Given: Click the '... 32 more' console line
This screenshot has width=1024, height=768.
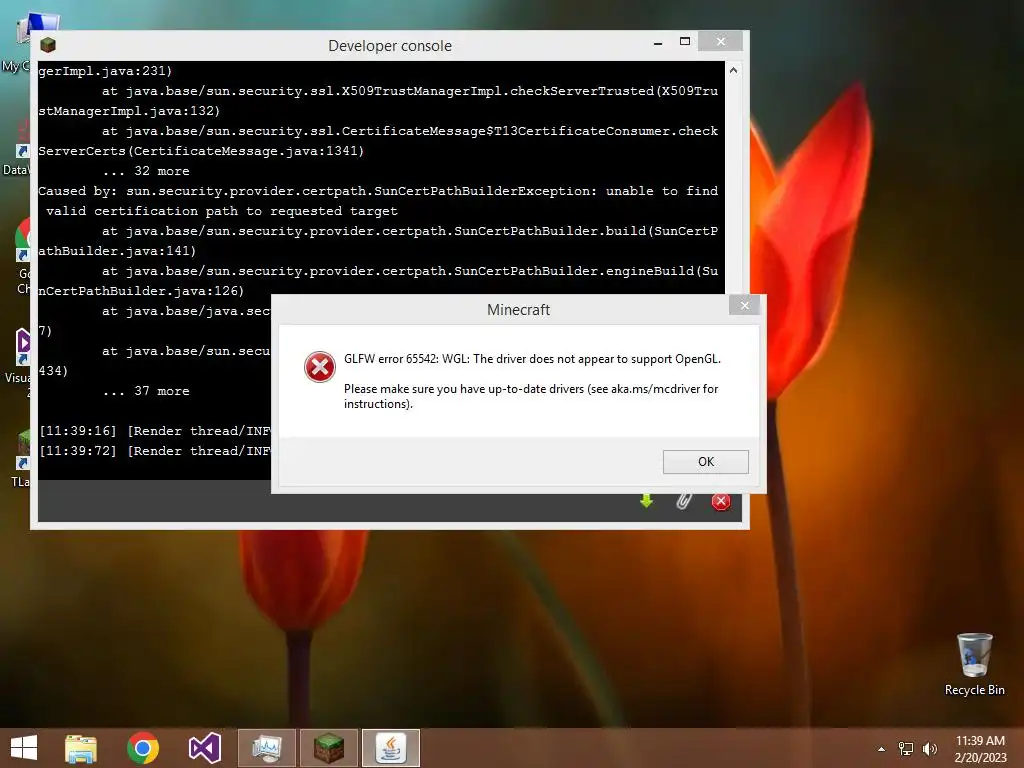Looking at the screenshot, I should pos(146,171).
